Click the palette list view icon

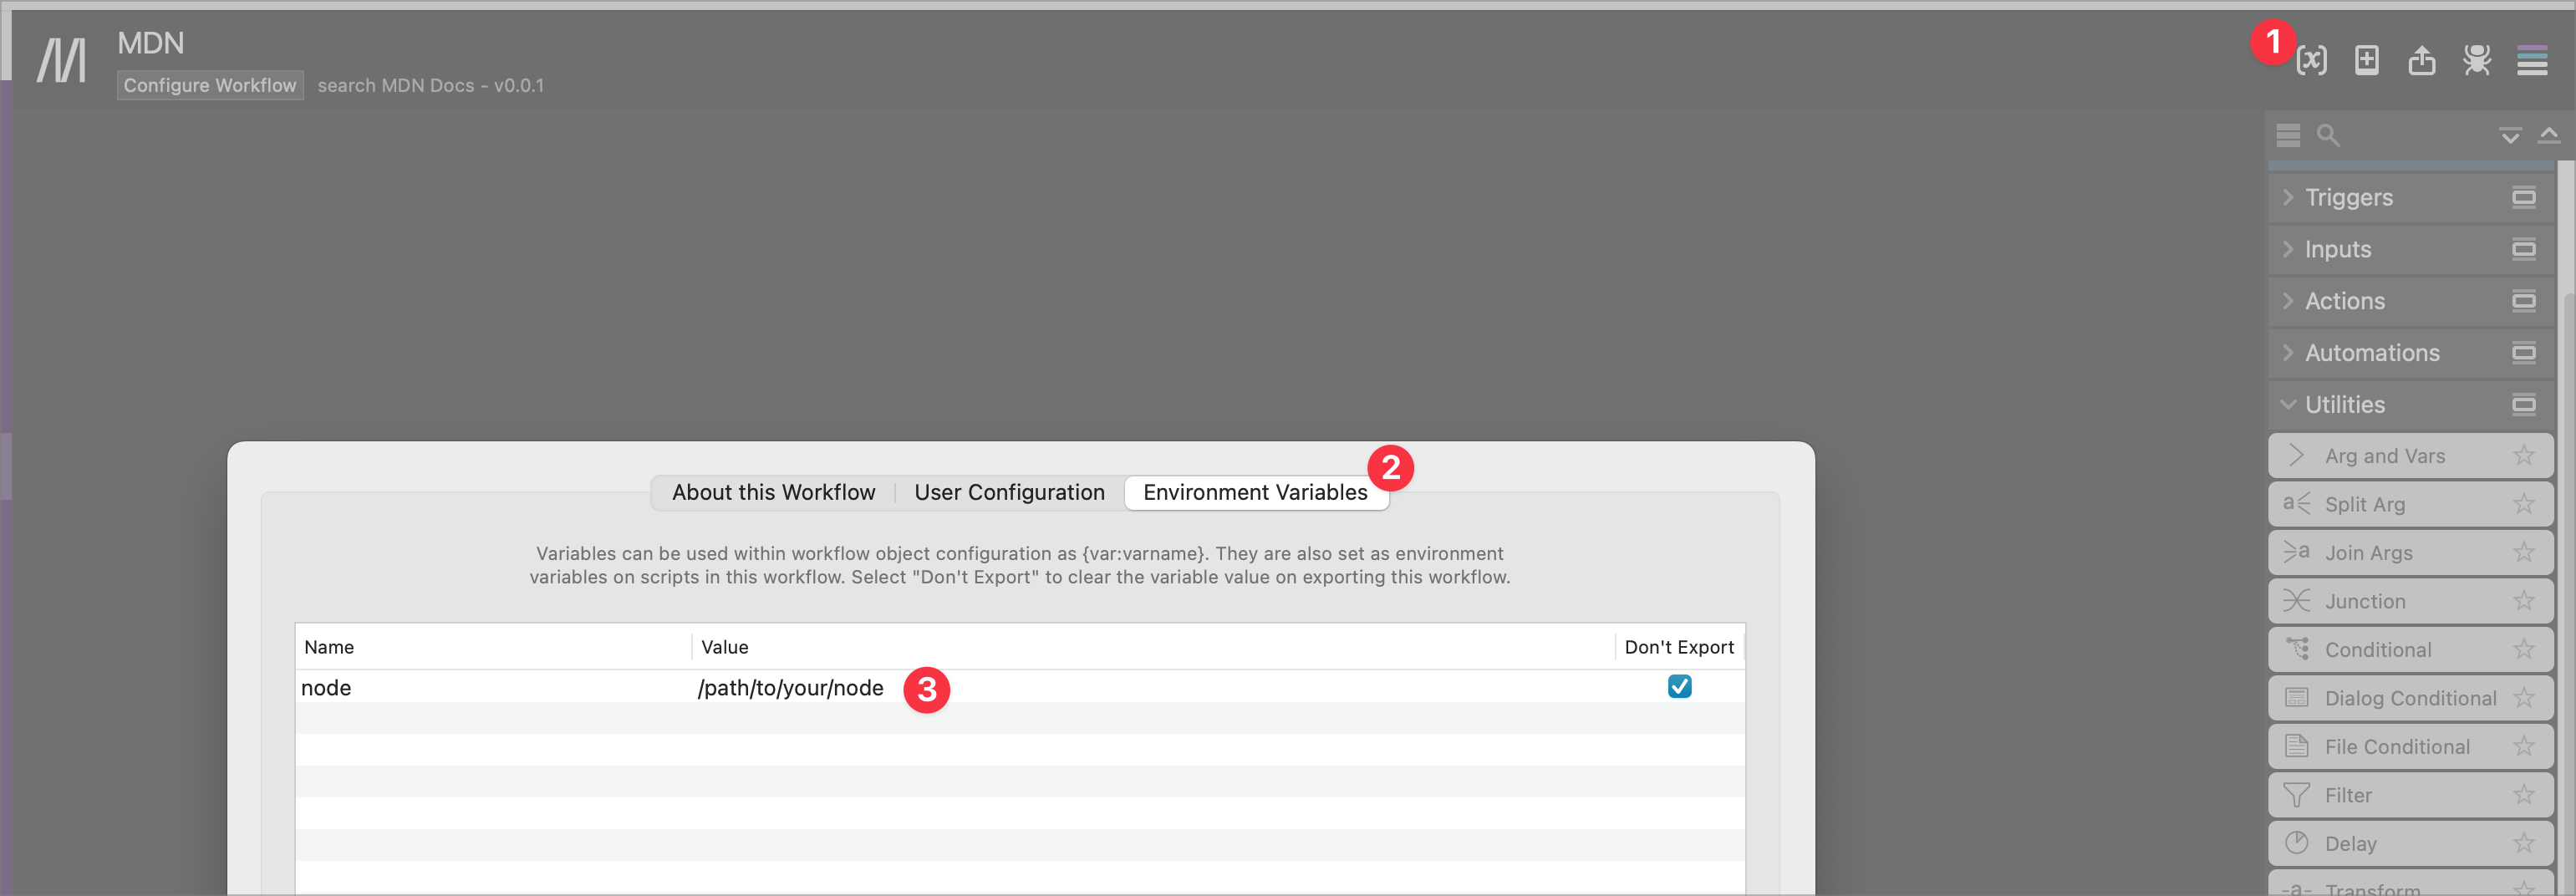2288,135
